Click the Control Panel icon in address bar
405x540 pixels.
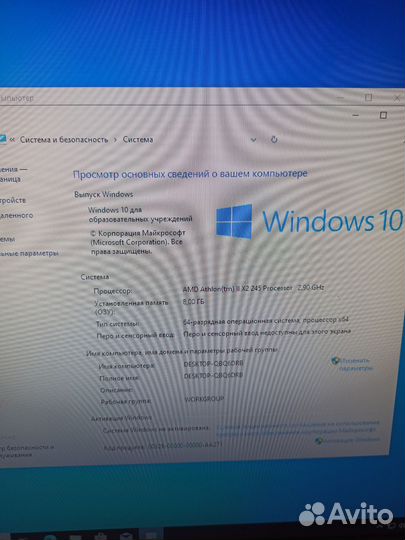pyautogui.click(x=2, y=139)
